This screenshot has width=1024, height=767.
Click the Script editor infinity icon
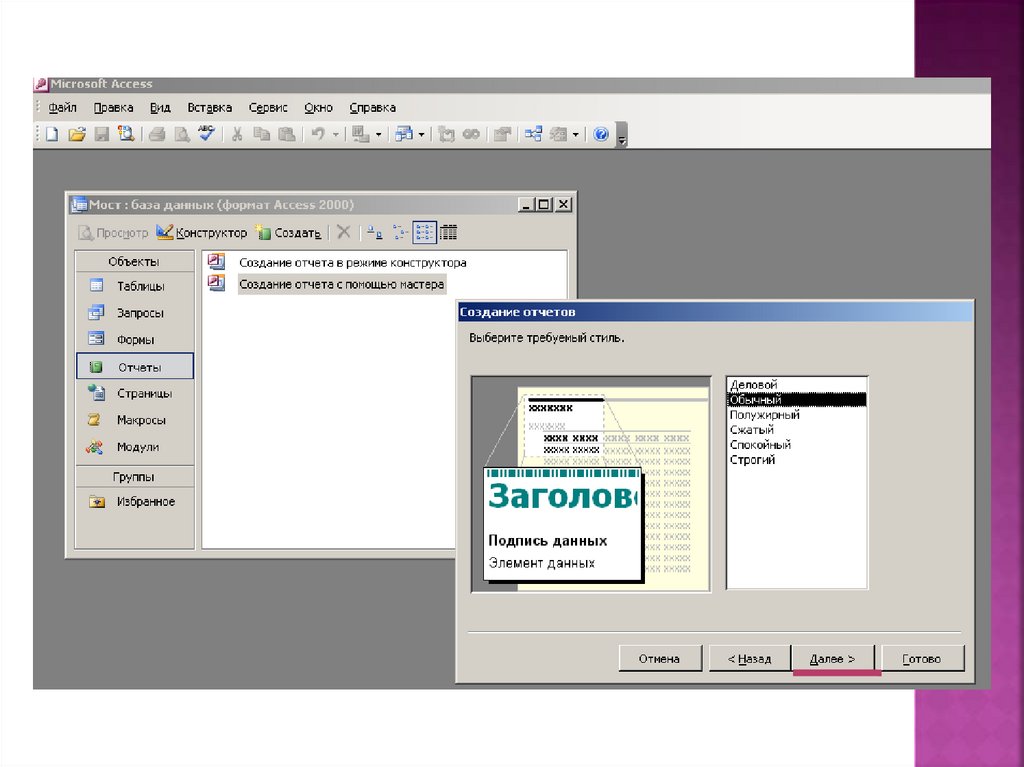tap(471, 135)
